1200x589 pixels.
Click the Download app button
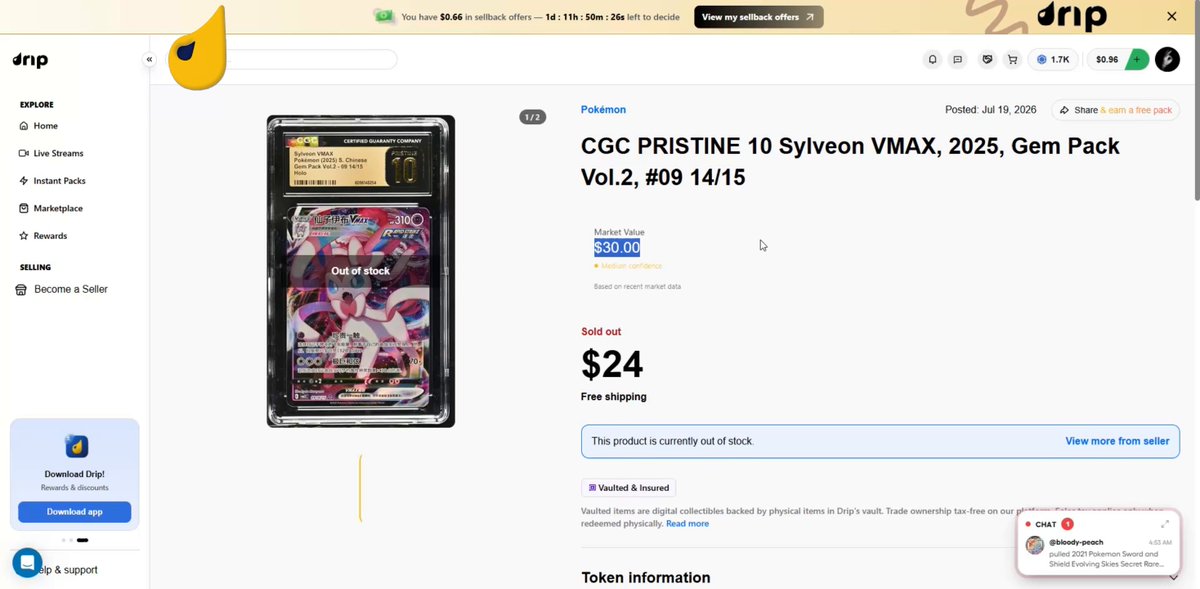pos(74,512)
